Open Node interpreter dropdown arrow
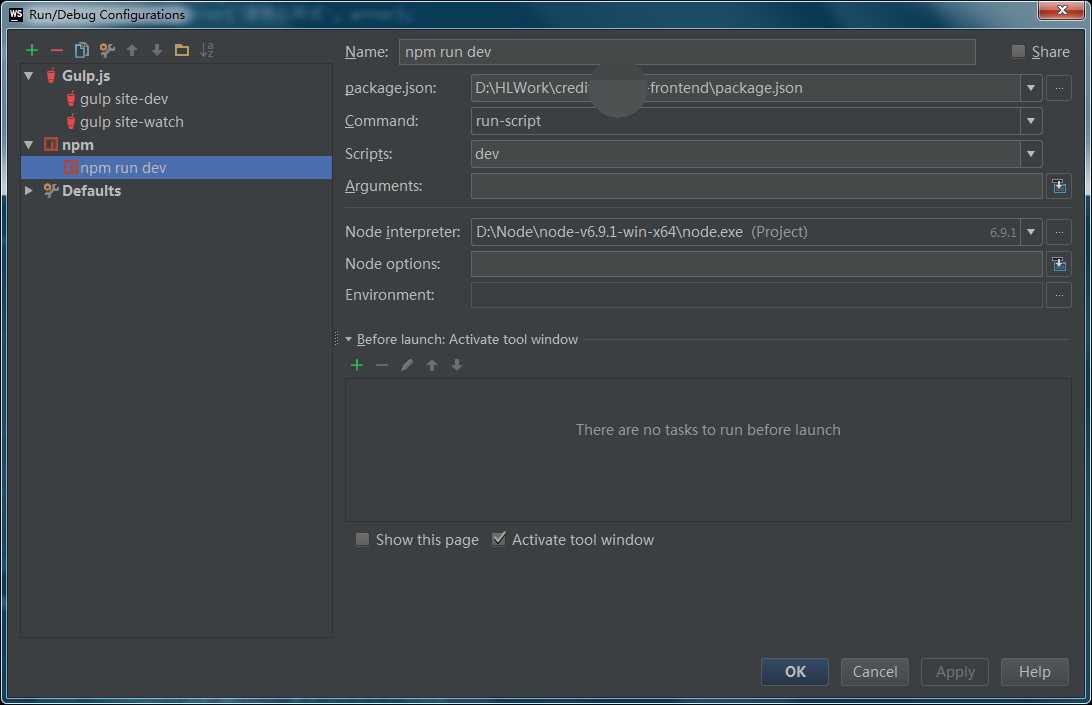 coord(1031,232)
